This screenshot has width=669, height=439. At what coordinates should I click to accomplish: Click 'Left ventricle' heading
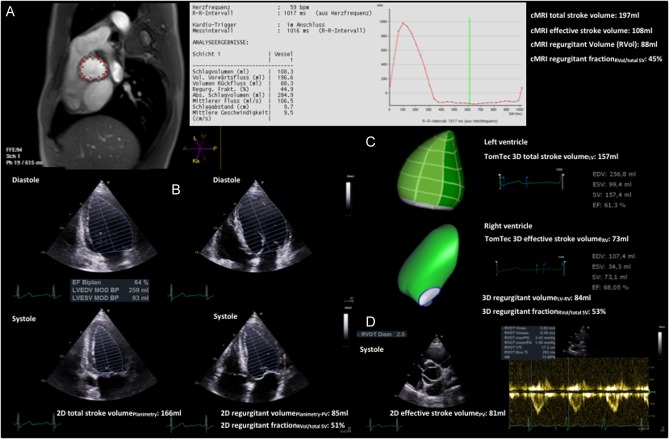(504, 143)
